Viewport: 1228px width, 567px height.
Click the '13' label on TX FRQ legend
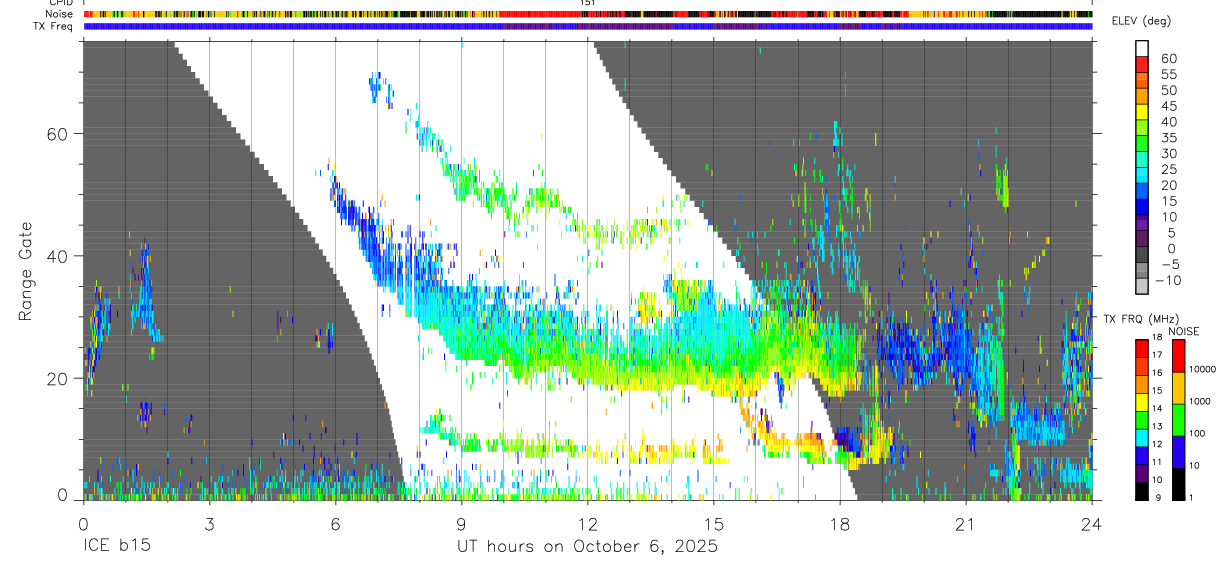(x=1156, y=426)
